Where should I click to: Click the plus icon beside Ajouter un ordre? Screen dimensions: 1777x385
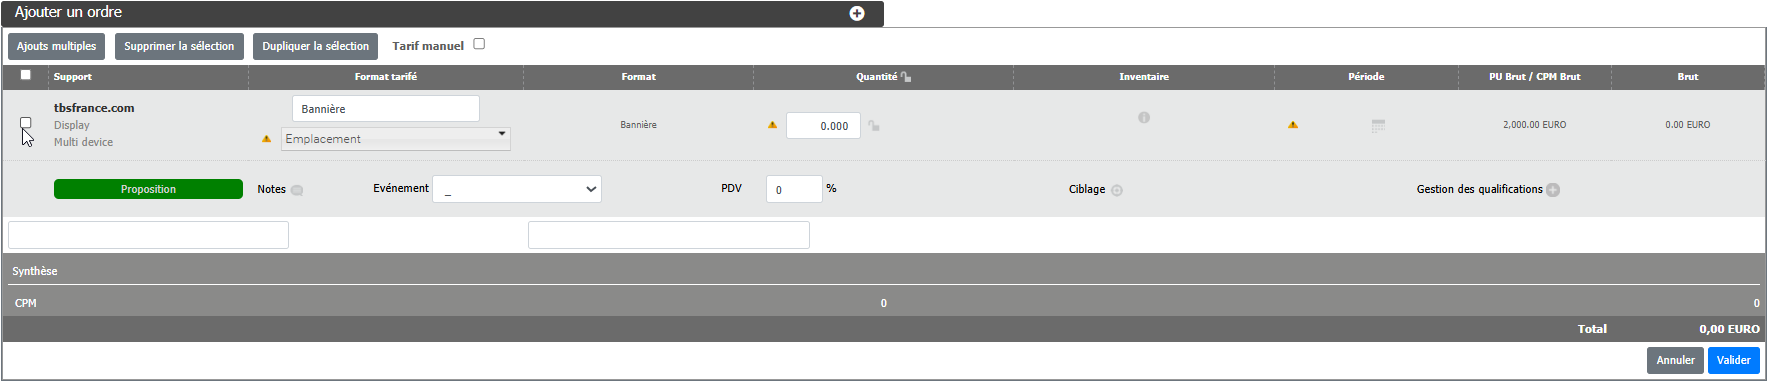857,13
